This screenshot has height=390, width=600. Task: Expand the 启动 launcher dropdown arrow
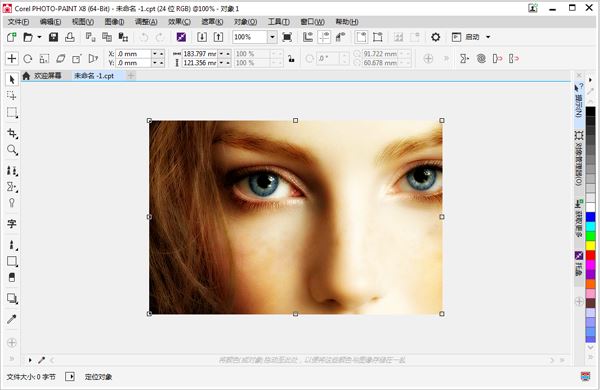[488, 37]
